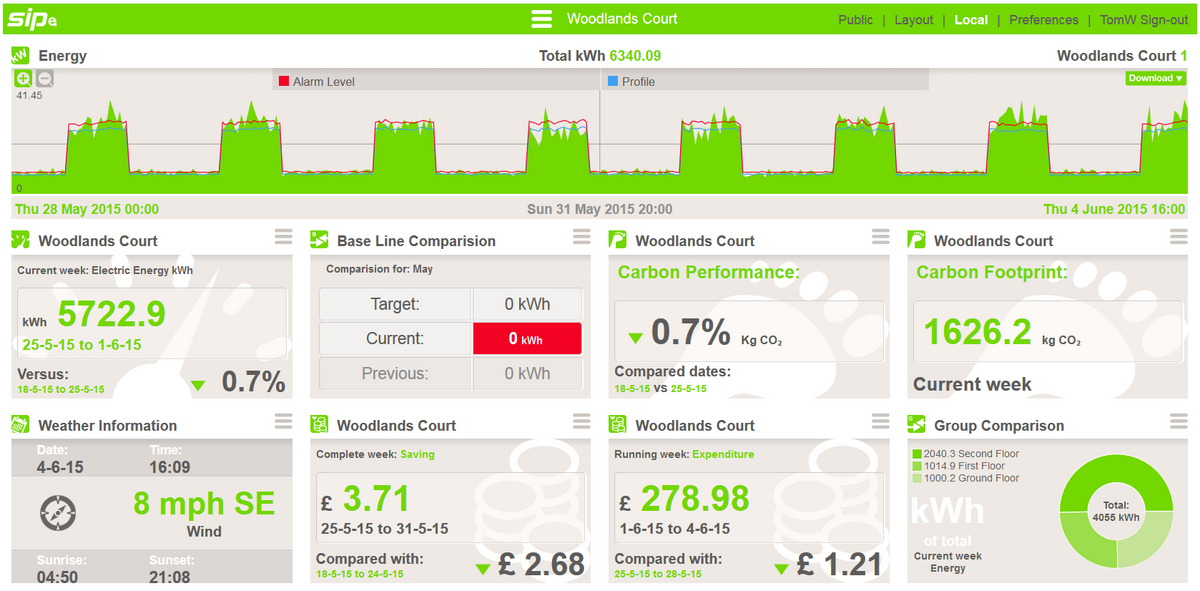1200x591 pixels.
Task: Click the TomW Sign-out link
Action: [x=1143, y=19]
